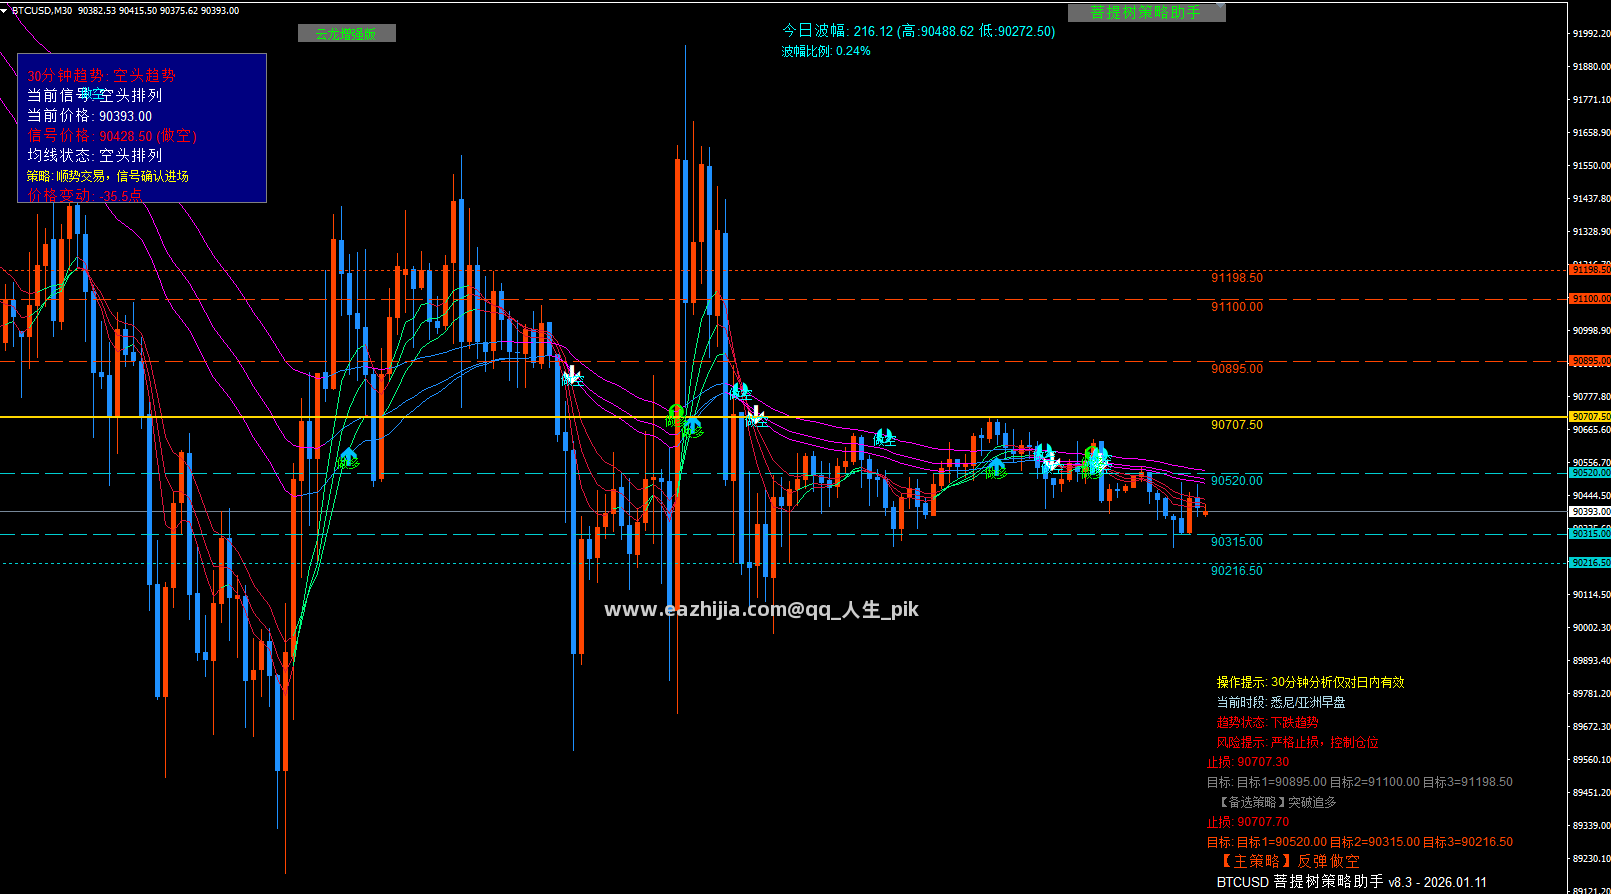Click the 波幅比例 0.24% text
The width and height of the screenshot is (1611, 894).
coord(825,50)
